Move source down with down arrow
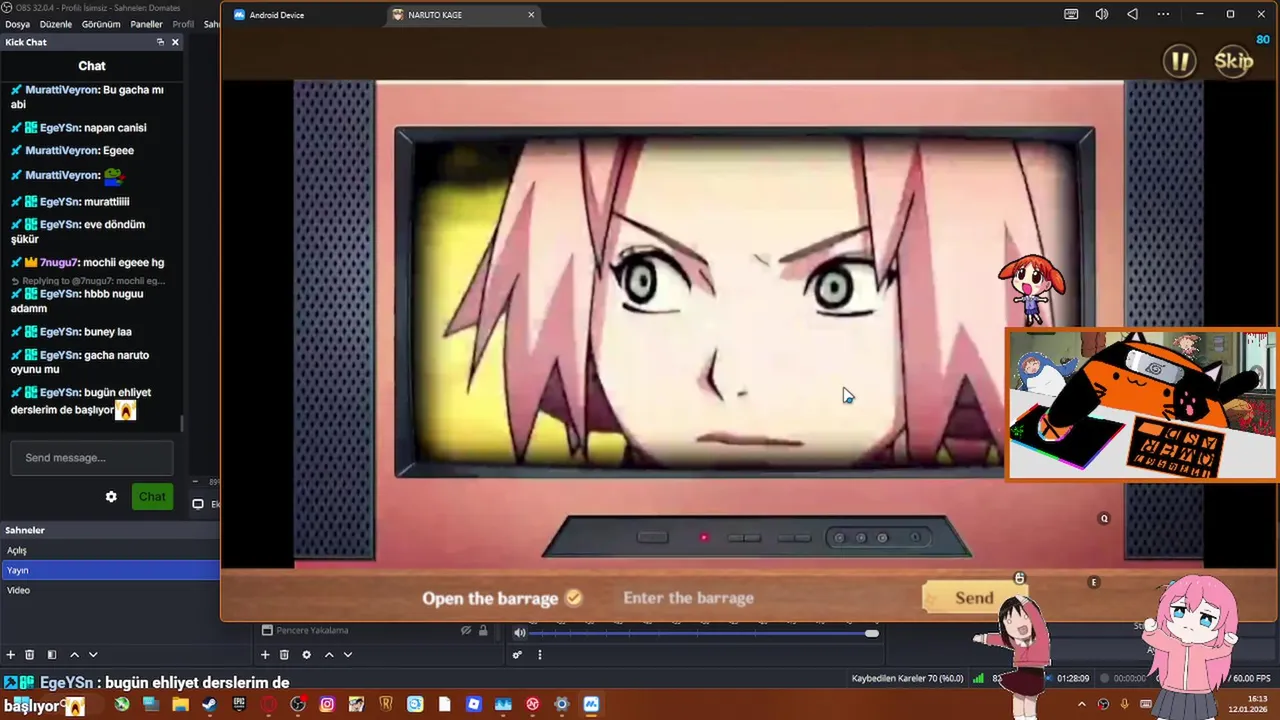This screenshot has height=720, width=1280. coord(348,655)
